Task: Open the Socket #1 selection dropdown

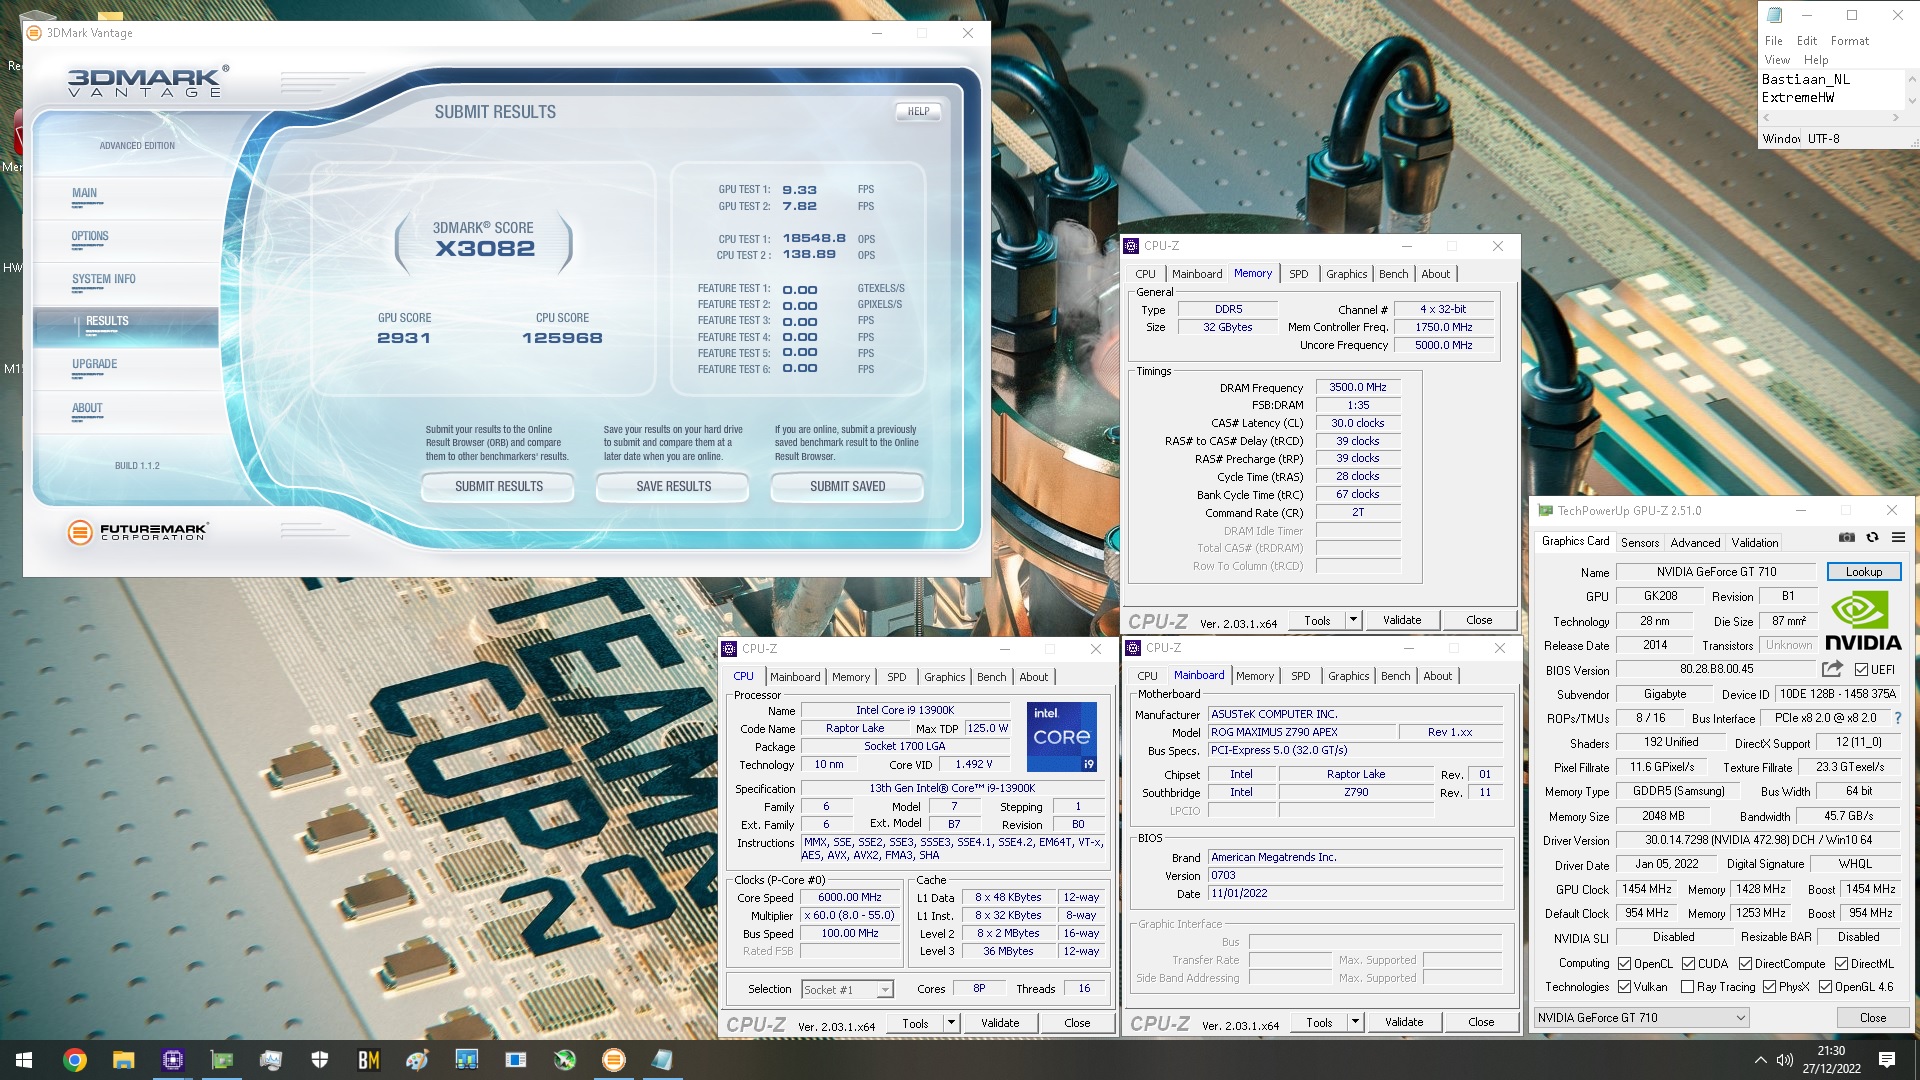Action: point(847,990)
